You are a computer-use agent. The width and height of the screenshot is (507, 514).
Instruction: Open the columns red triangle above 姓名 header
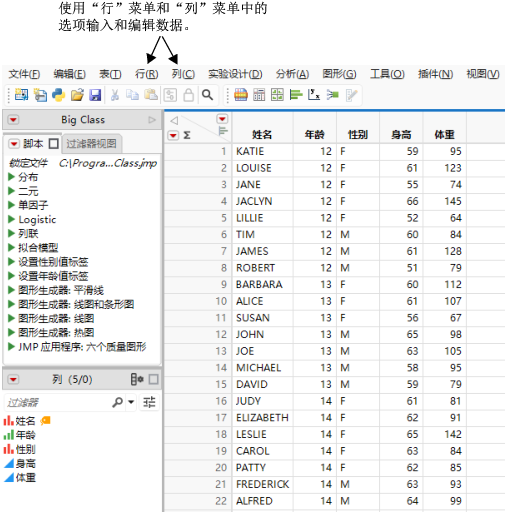[x=222, y=119]
